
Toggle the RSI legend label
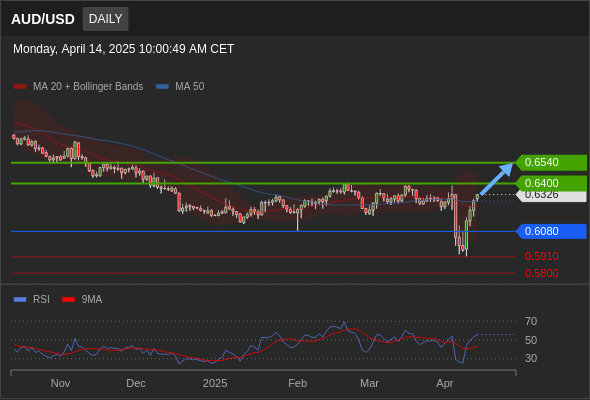pyautogui.click(x=41, y=300)
